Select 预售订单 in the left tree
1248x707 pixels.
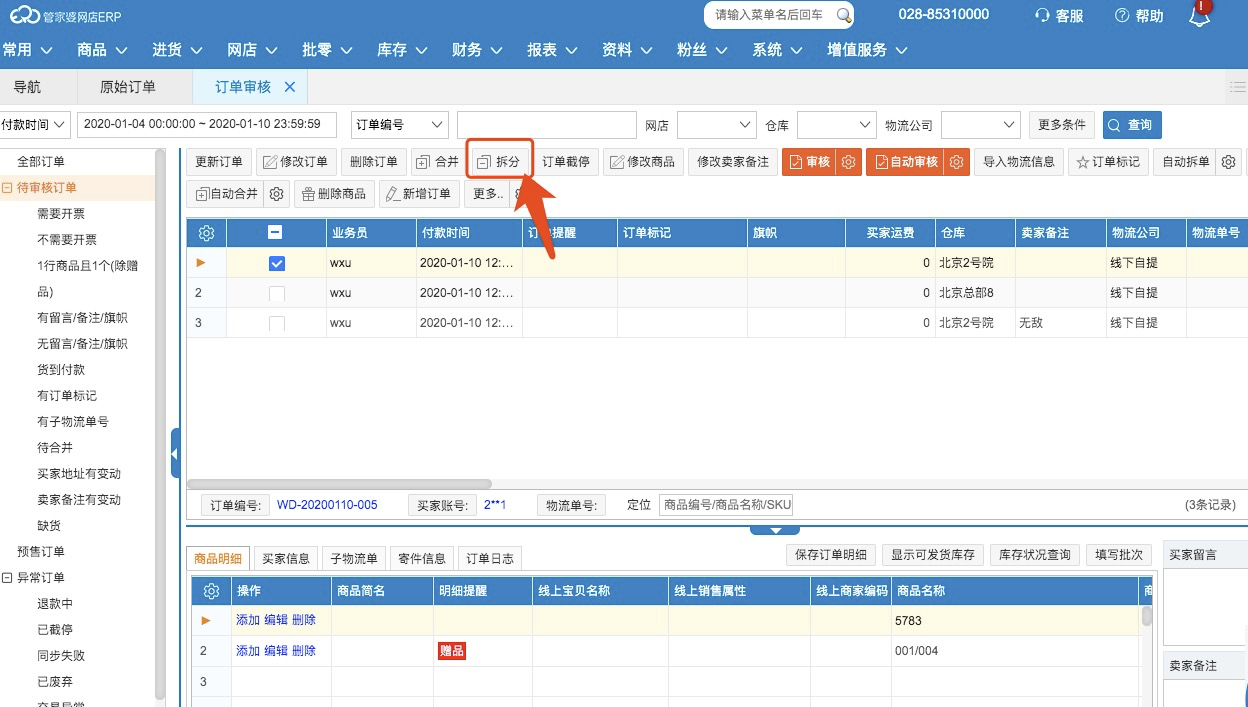coord(41,551)
